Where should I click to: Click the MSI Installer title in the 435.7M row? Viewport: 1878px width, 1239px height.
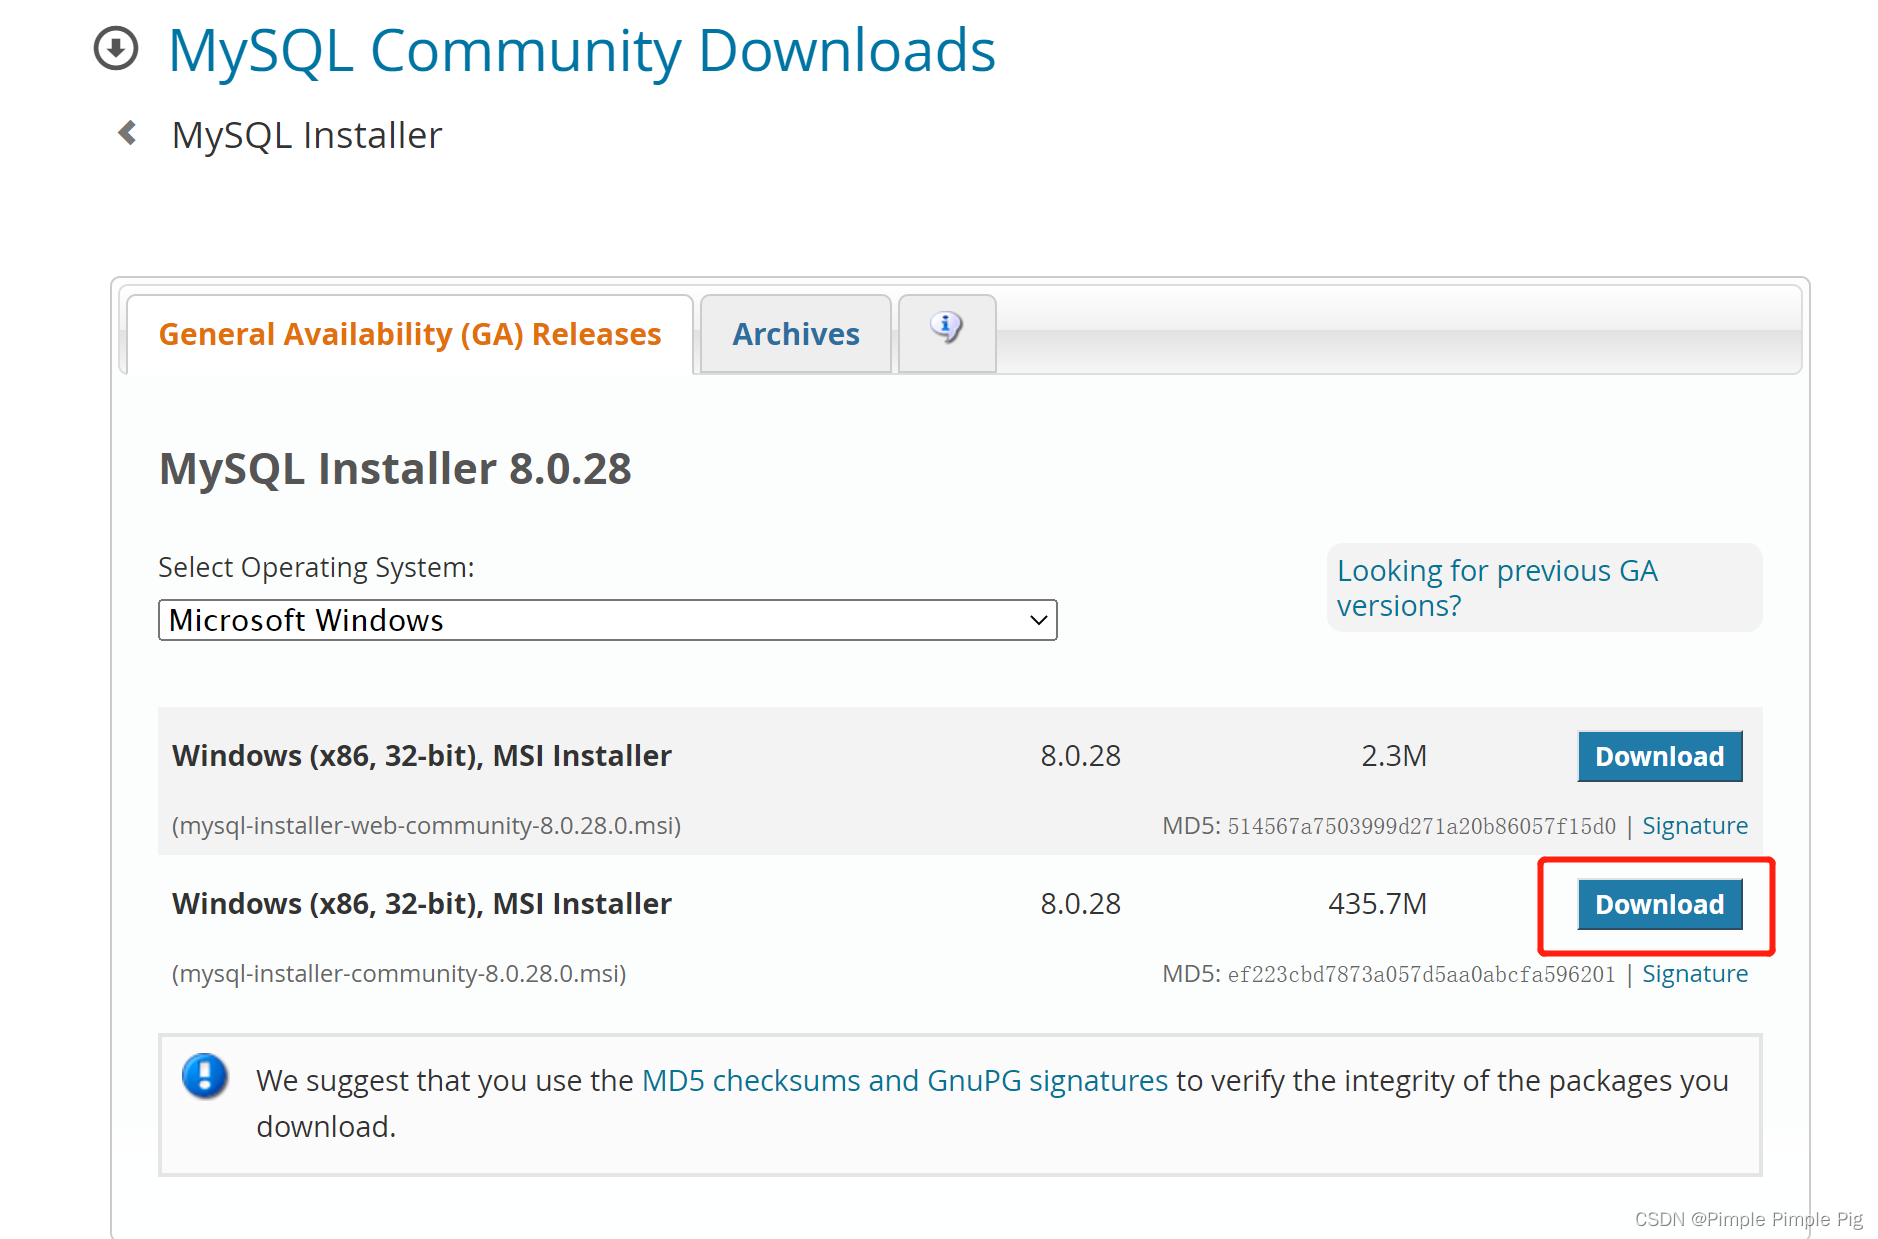421,904
